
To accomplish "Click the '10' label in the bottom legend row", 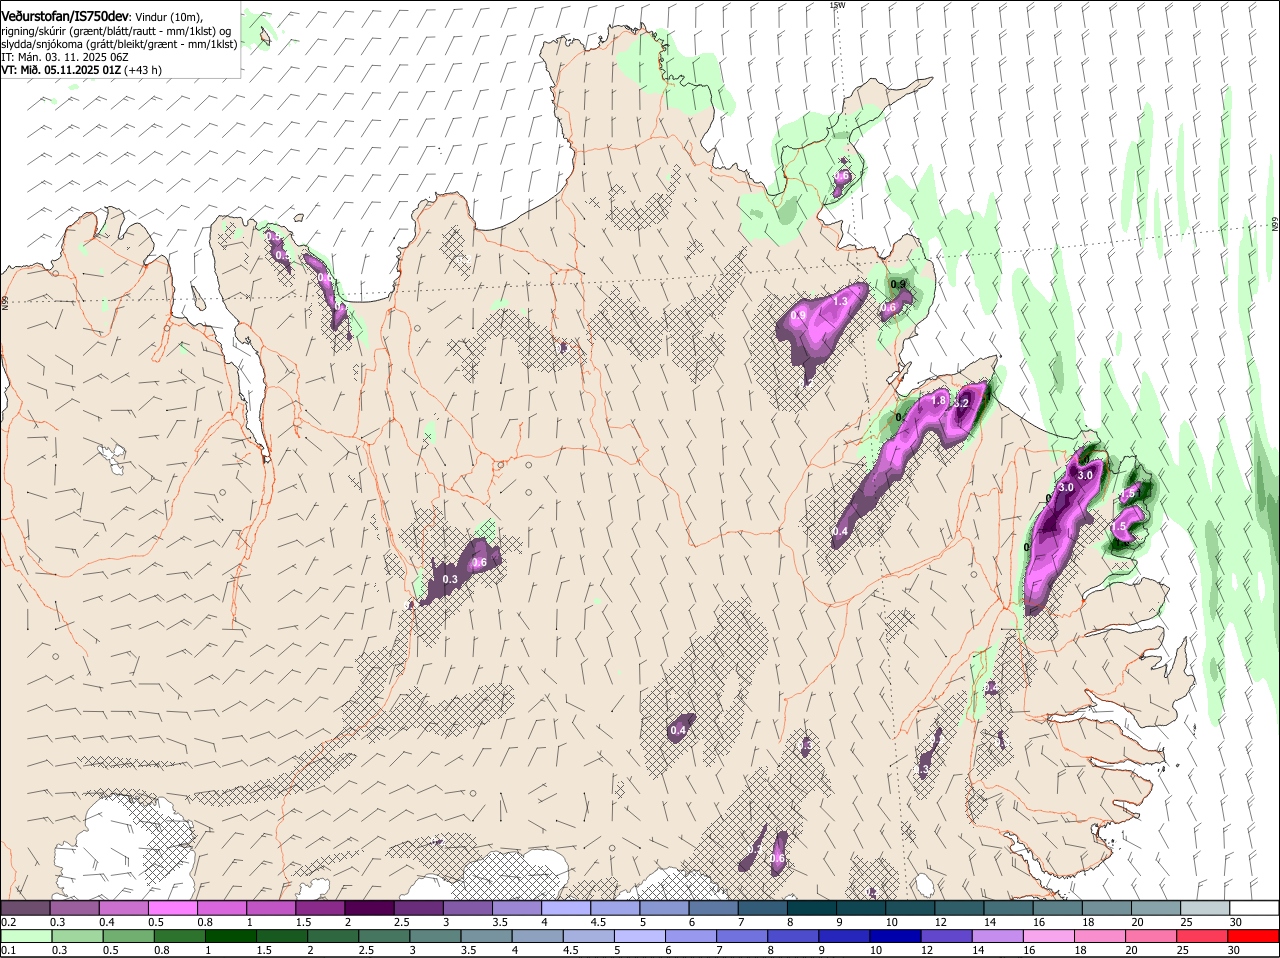I will [875, 950].
